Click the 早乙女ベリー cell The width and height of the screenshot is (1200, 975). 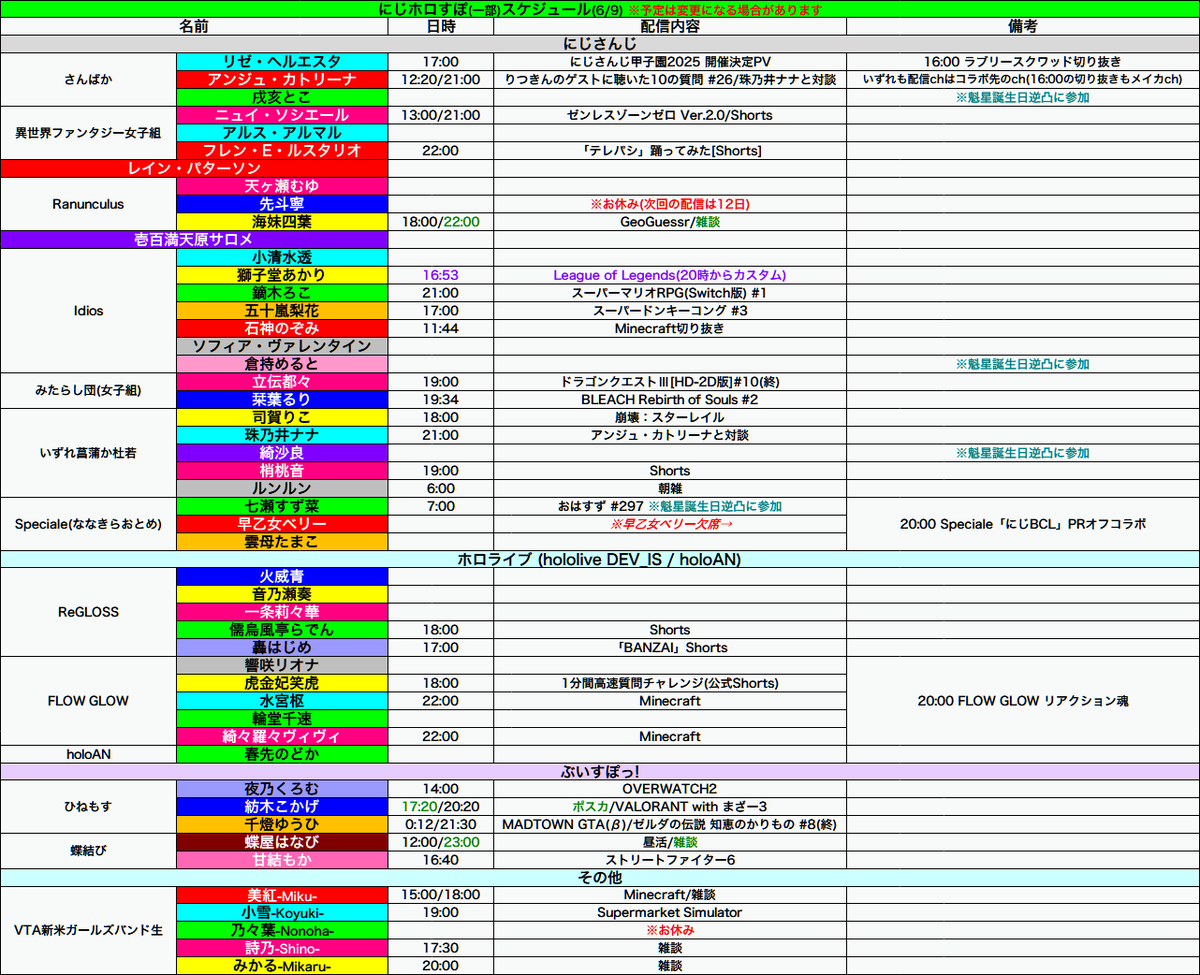pos(282,524)
